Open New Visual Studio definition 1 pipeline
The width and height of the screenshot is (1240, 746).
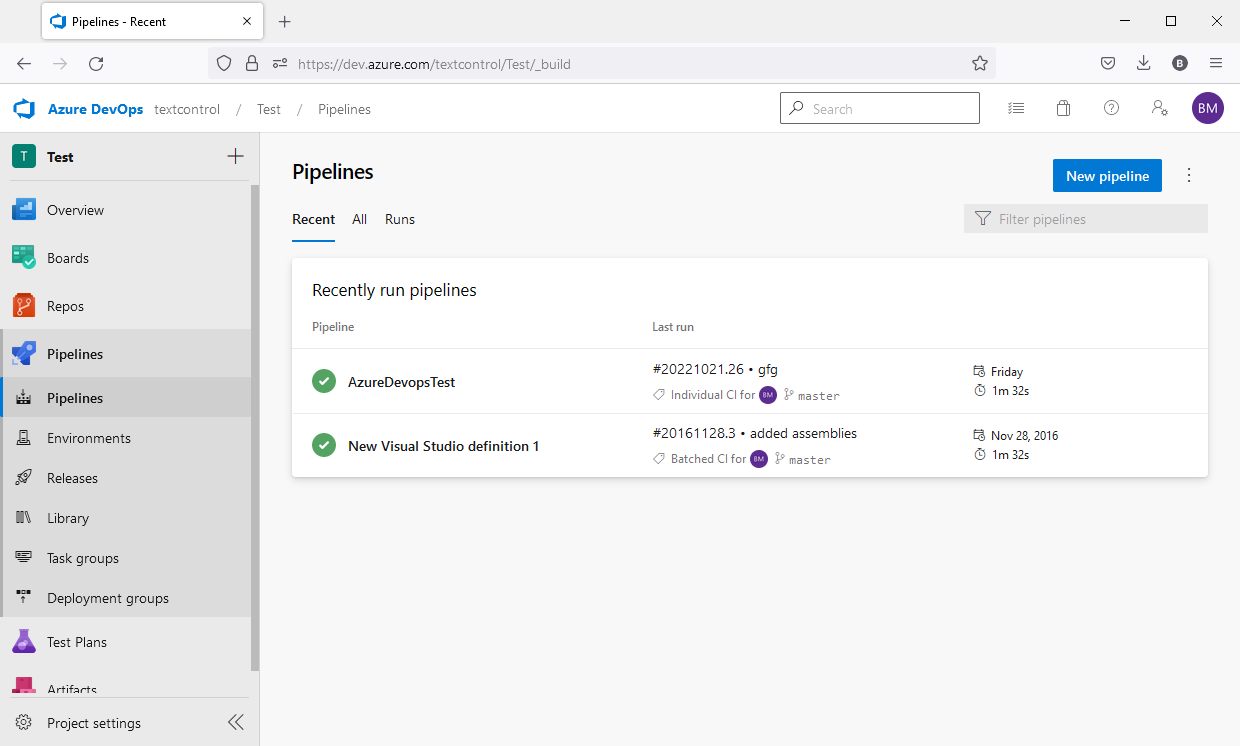(x=443, y=446)
